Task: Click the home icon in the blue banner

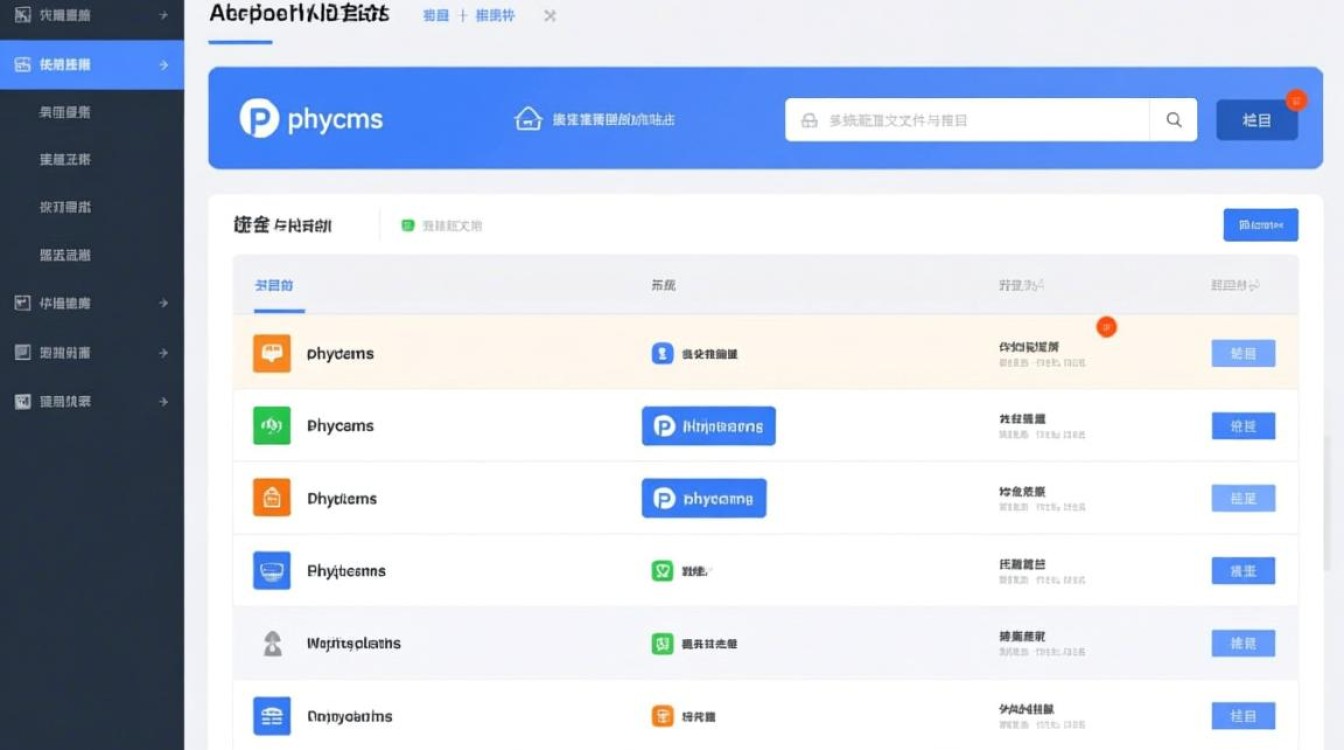Action: (x=528, y=119)
